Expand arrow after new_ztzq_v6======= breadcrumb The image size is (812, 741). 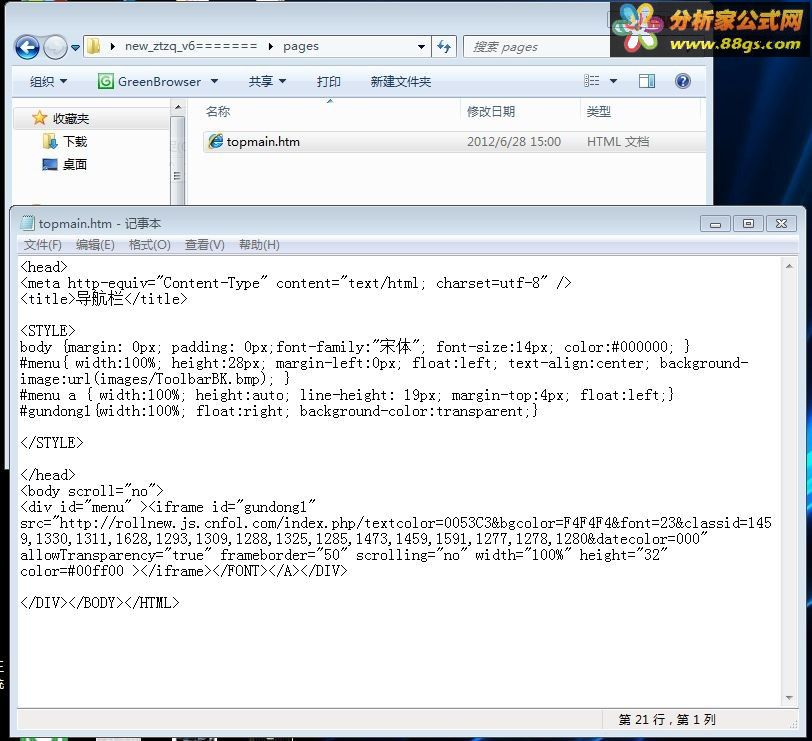pos(270,47)
